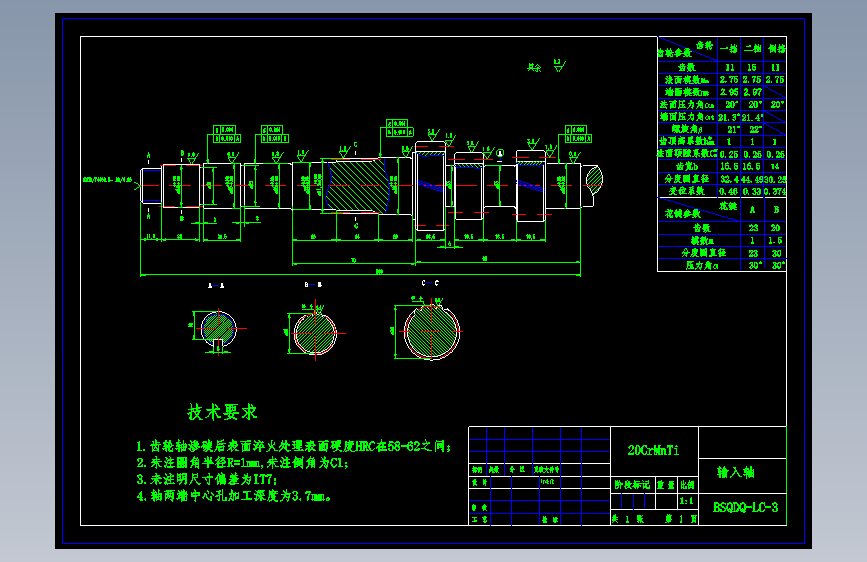Image resolution: width=867 pixels, height=562 pixels.
Task: Click the B-B section view circle
Action: tap(315, 334)
